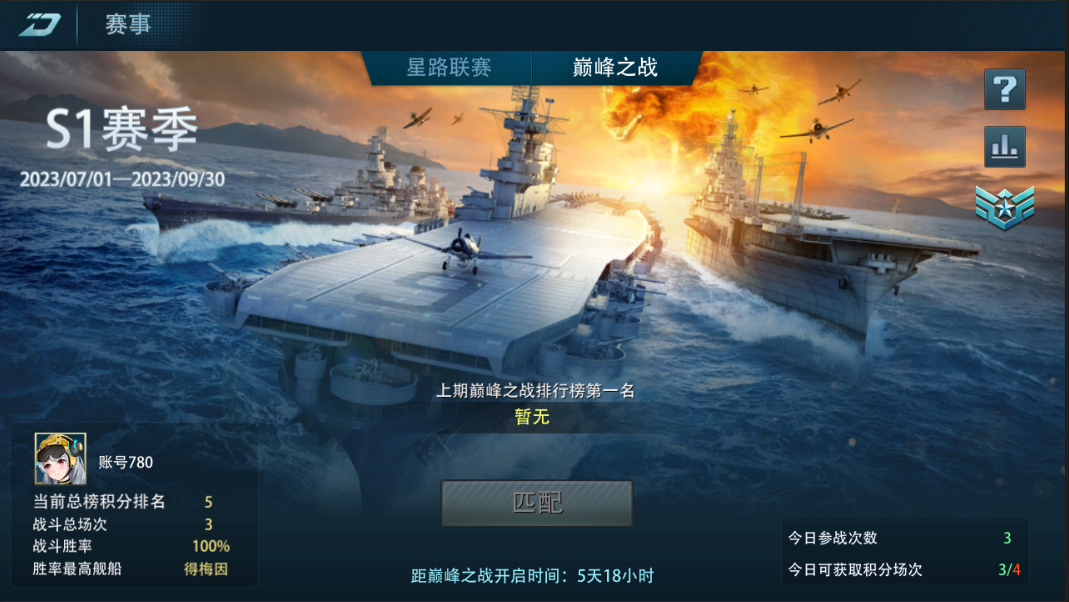This screenshot has width=1069, height=602.
Task: Click the S1赛季 season heading
Action: [122, 130]
